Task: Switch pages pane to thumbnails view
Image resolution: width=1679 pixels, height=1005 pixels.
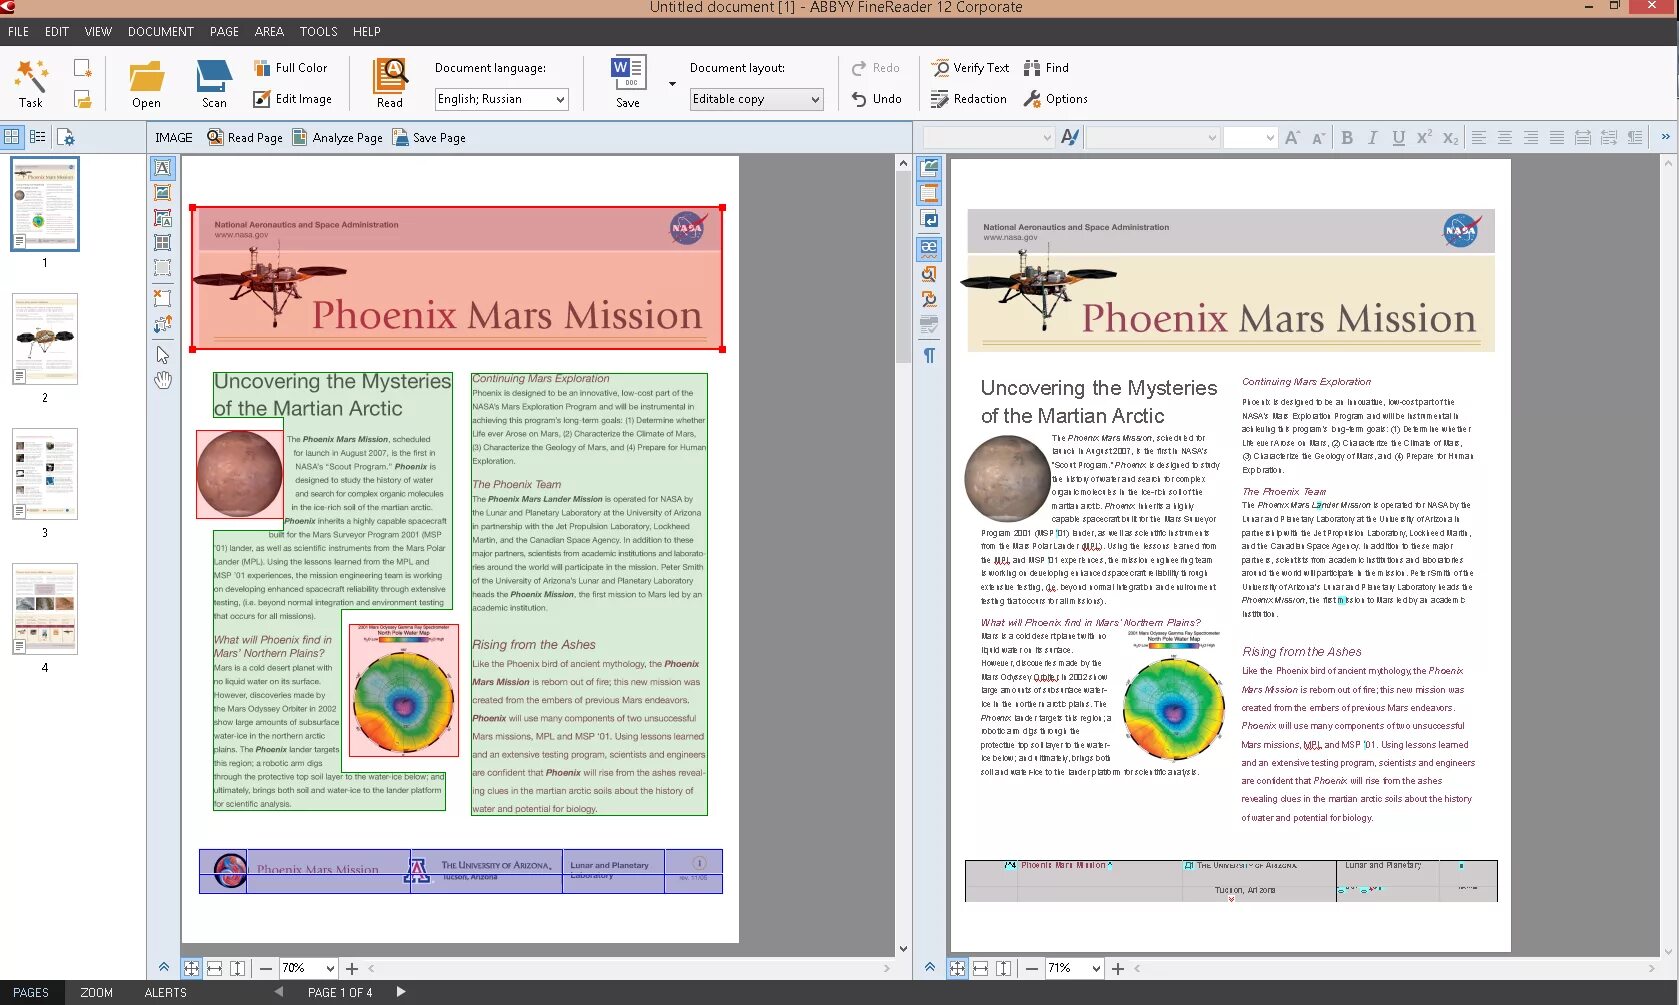Action: pyautogui.click(x=12, y=137)
